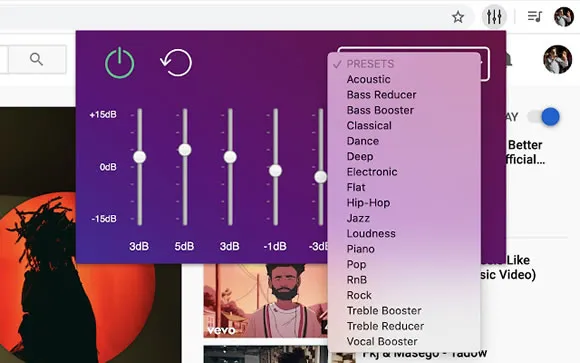580x363 pixels.
Task: Choose the Dance preset
Action: point(362,141)
